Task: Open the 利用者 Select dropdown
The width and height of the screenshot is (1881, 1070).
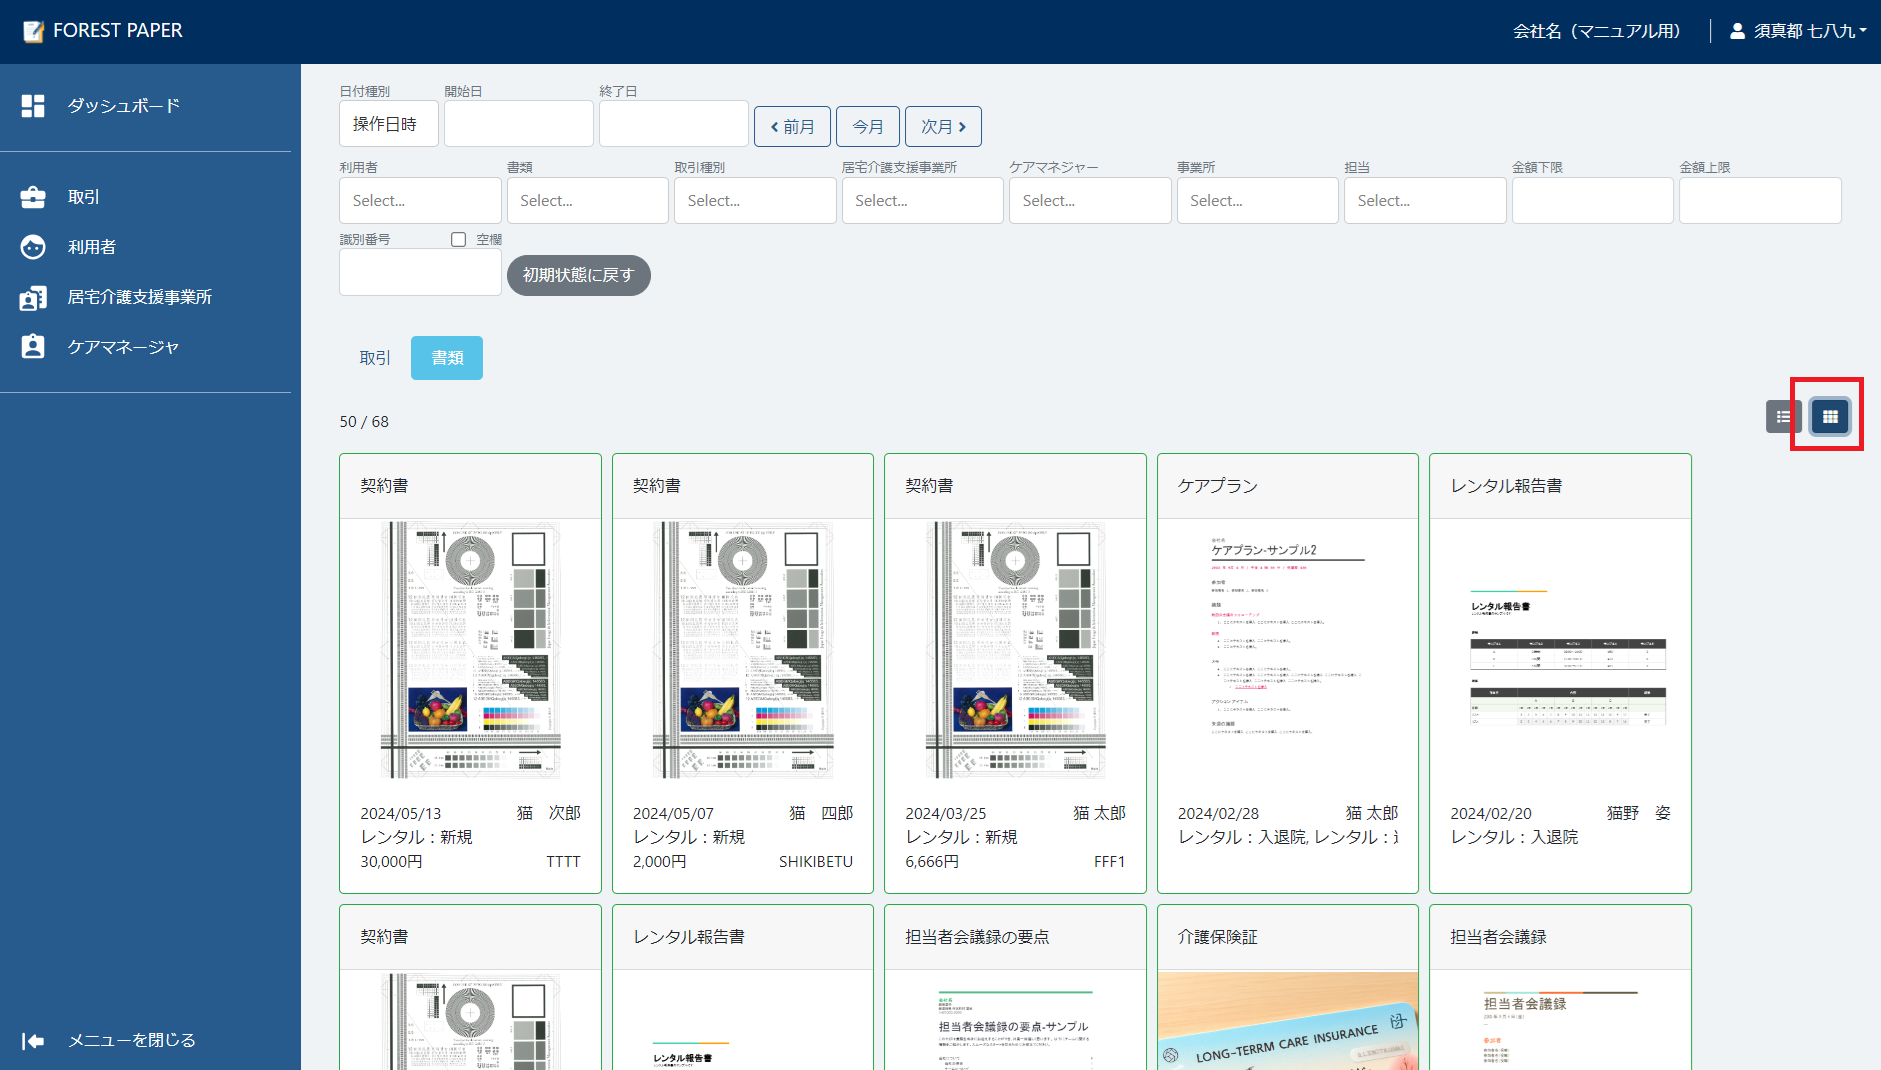Action: (420, 201)
